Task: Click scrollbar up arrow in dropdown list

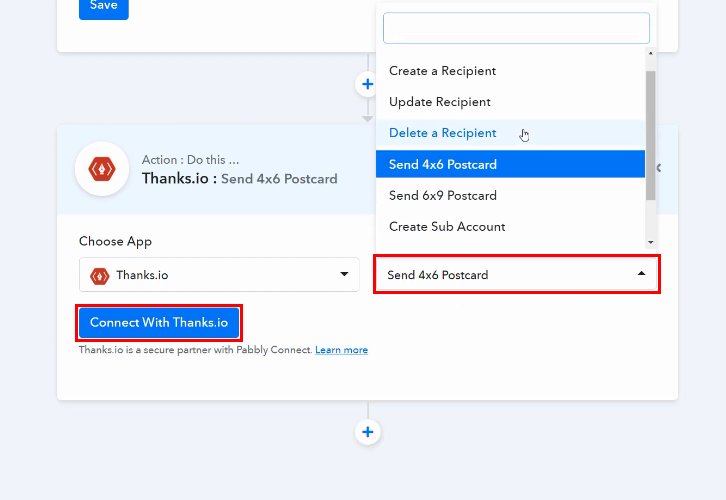Action: coord(651,53)
